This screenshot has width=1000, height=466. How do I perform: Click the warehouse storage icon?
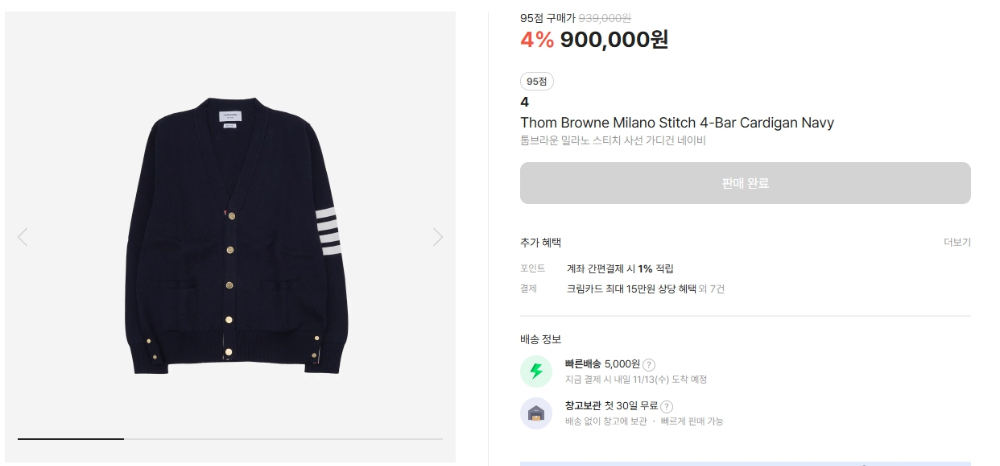pos(536,413)
